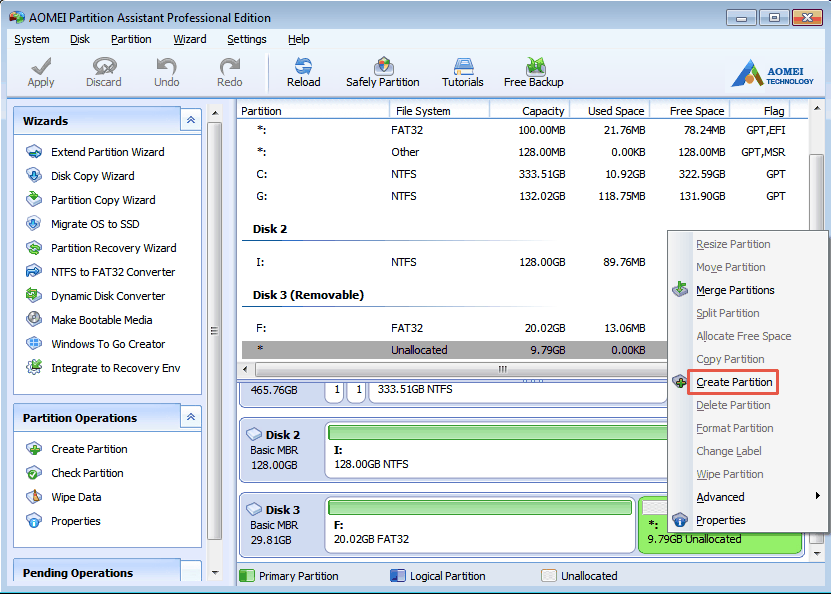
Task: Click the green Primary Partition legend swatch
Action: [247, 576]
